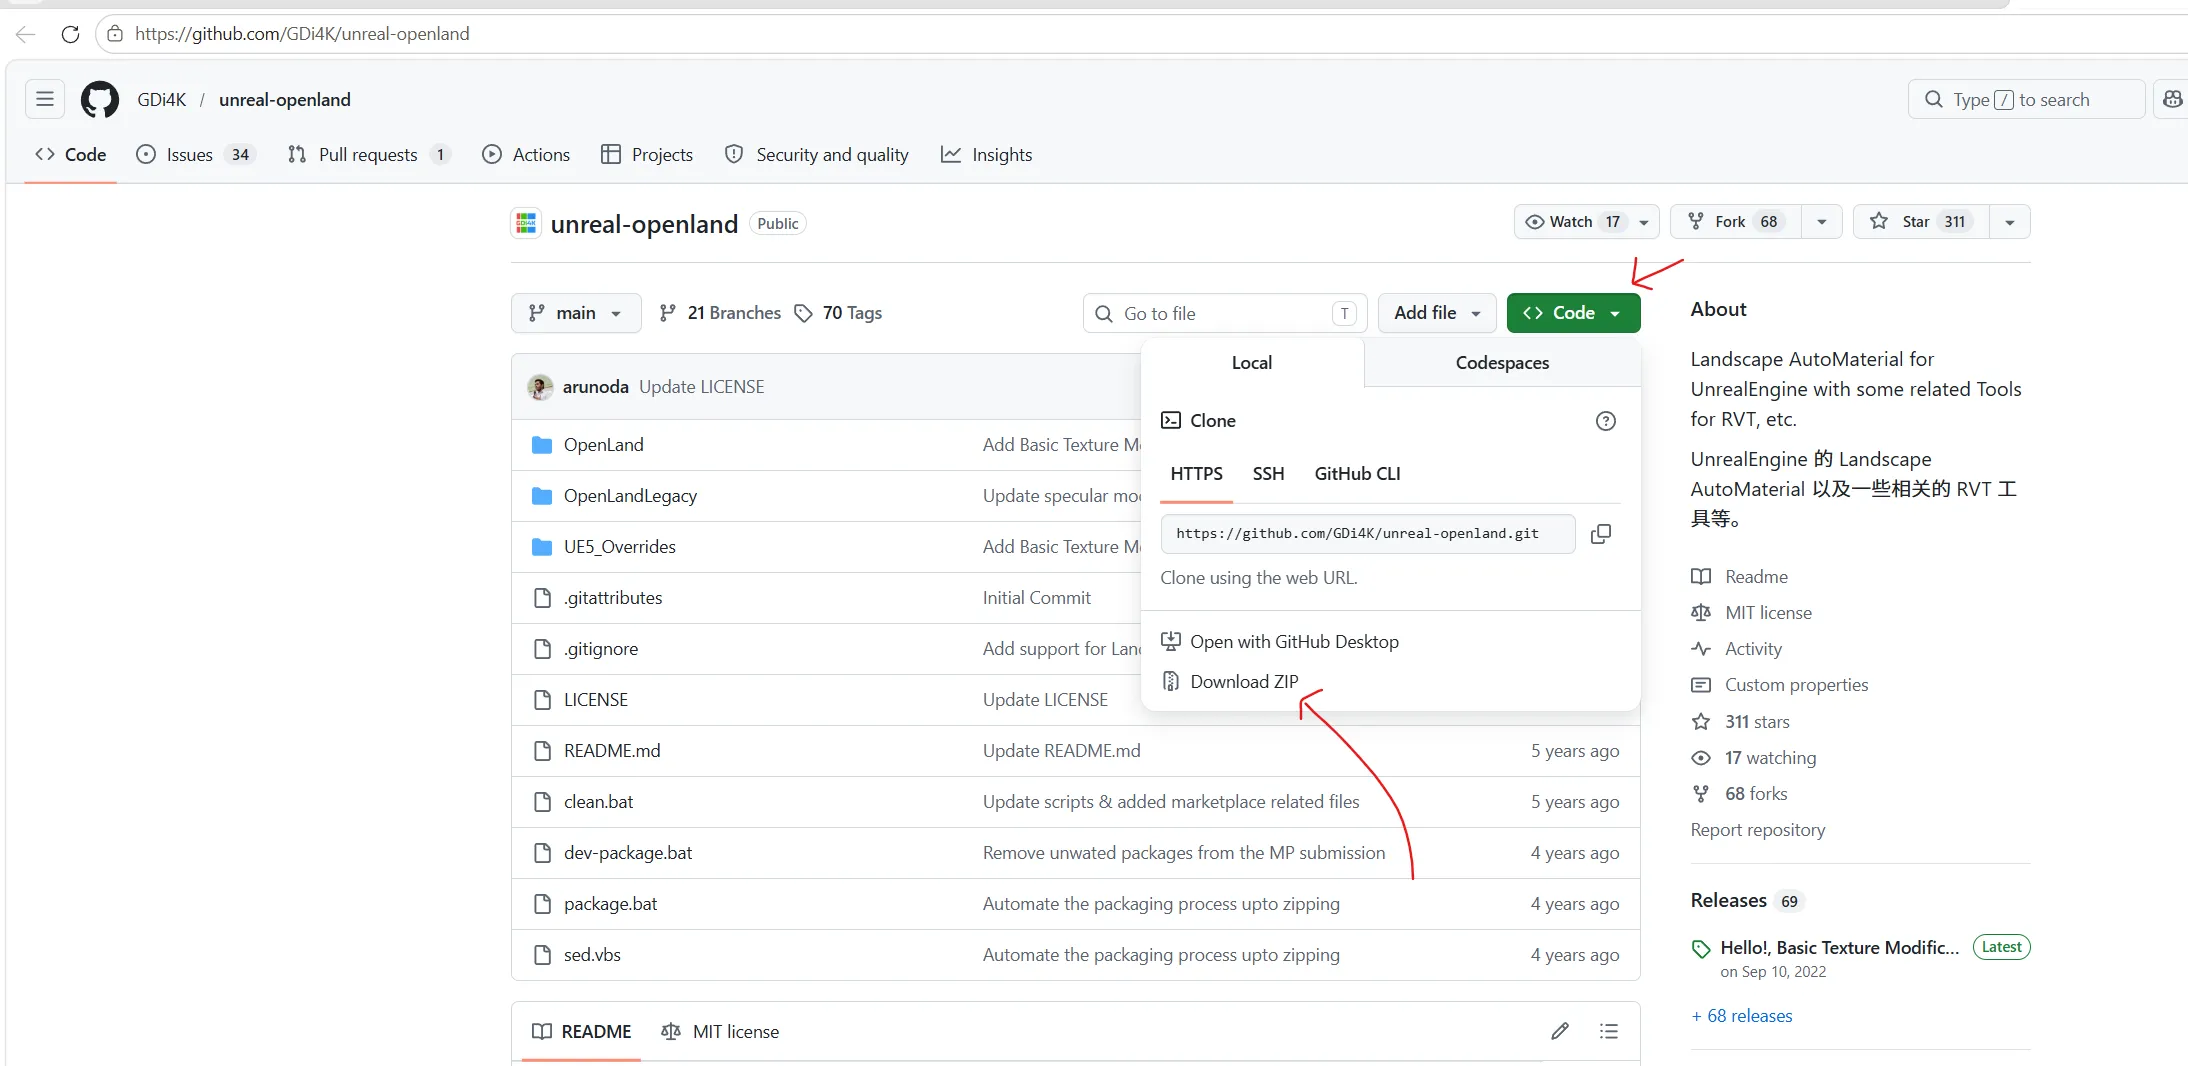Open Security and quality tab
The height and width of the screenshot is (1066, 2188).
[817, 155]
